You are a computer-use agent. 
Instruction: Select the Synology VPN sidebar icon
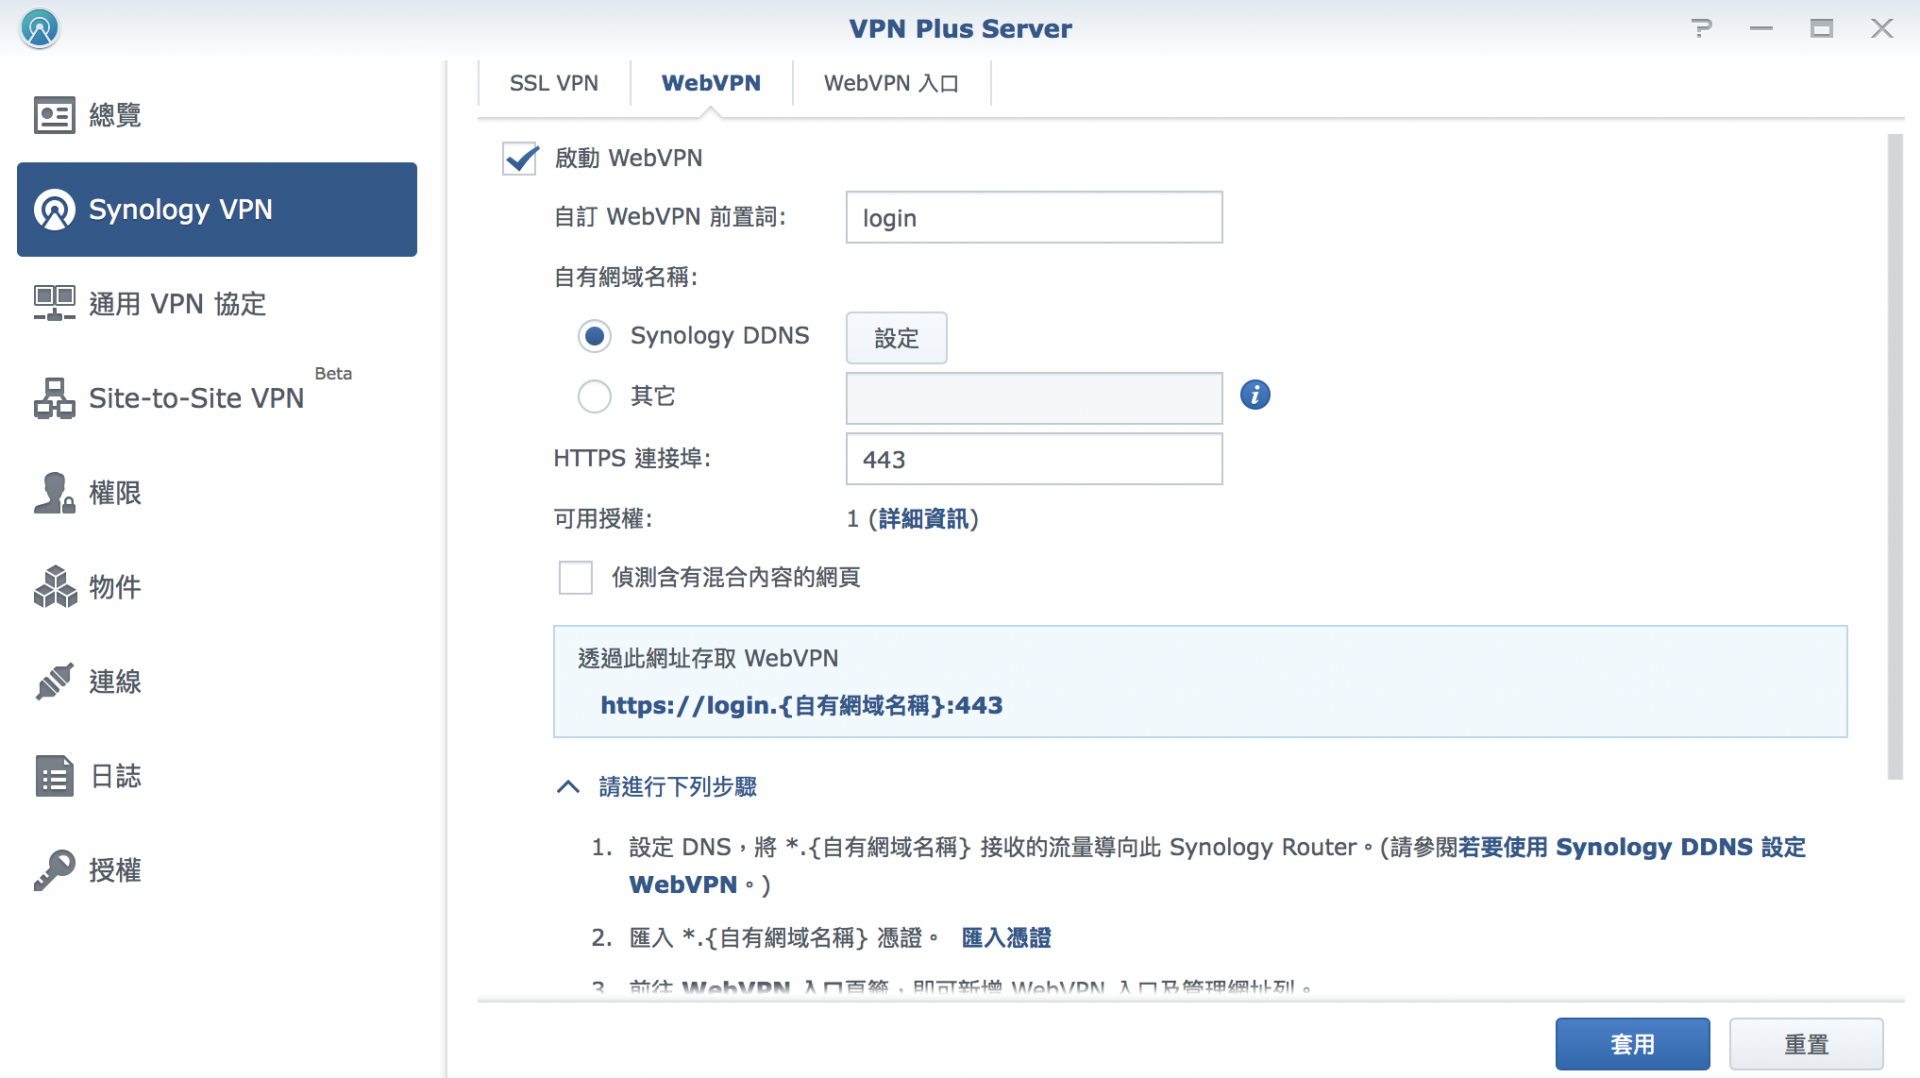pyautogui.click(x=54, y=210)
